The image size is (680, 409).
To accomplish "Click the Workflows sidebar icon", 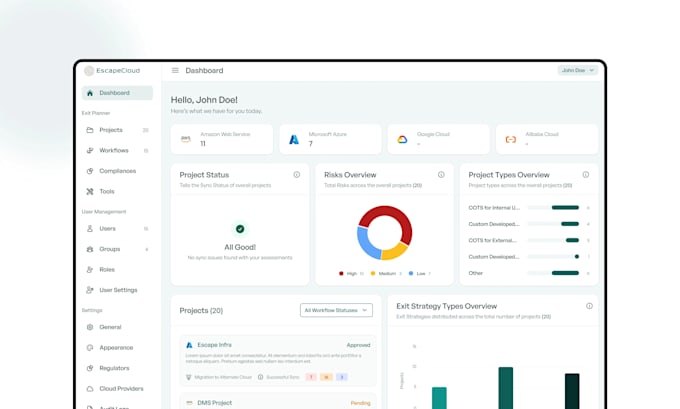I will (x=90, y=151).
